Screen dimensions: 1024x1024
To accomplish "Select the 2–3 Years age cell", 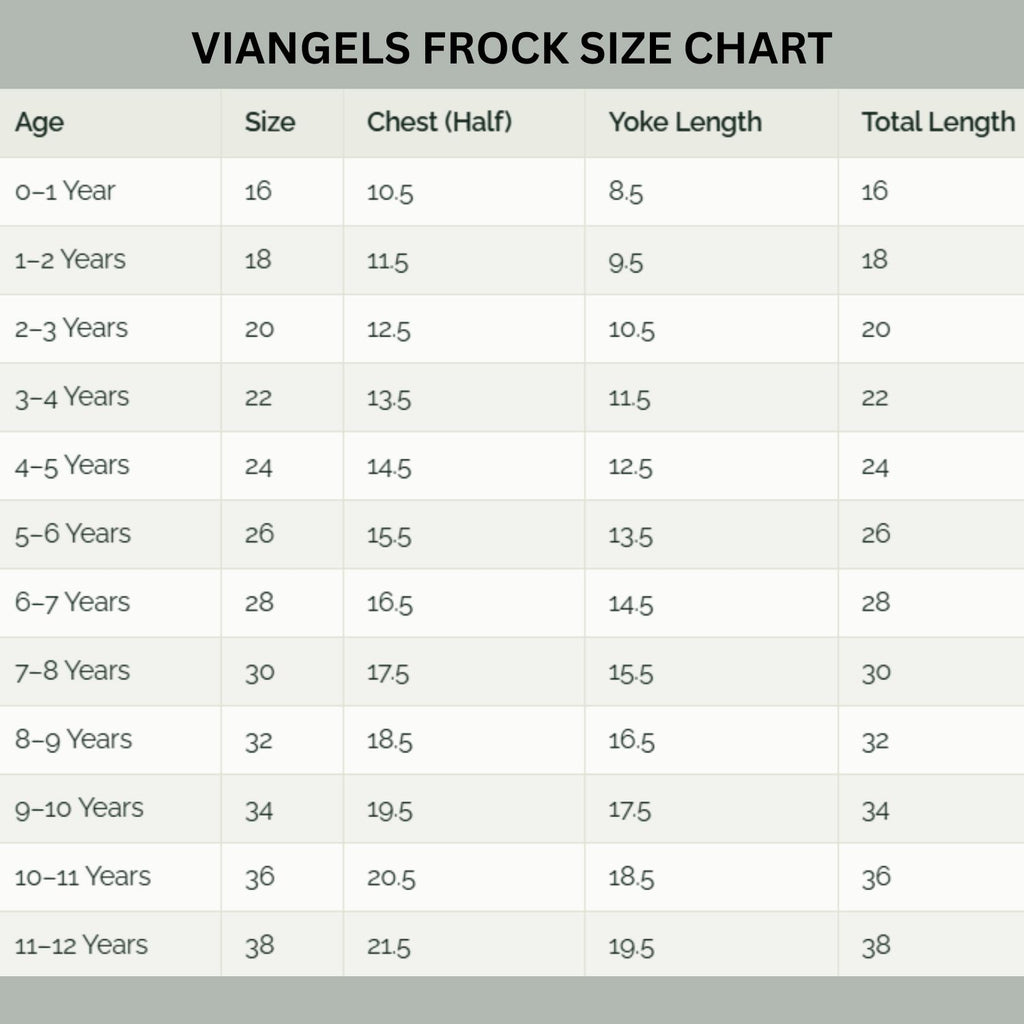I will [x=71, y=329].
